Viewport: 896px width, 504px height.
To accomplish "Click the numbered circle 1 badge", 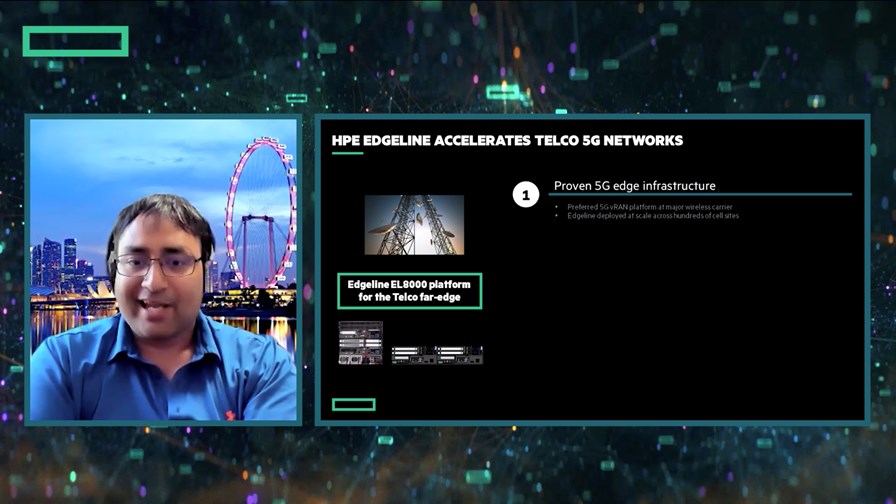I will [526, 194].
